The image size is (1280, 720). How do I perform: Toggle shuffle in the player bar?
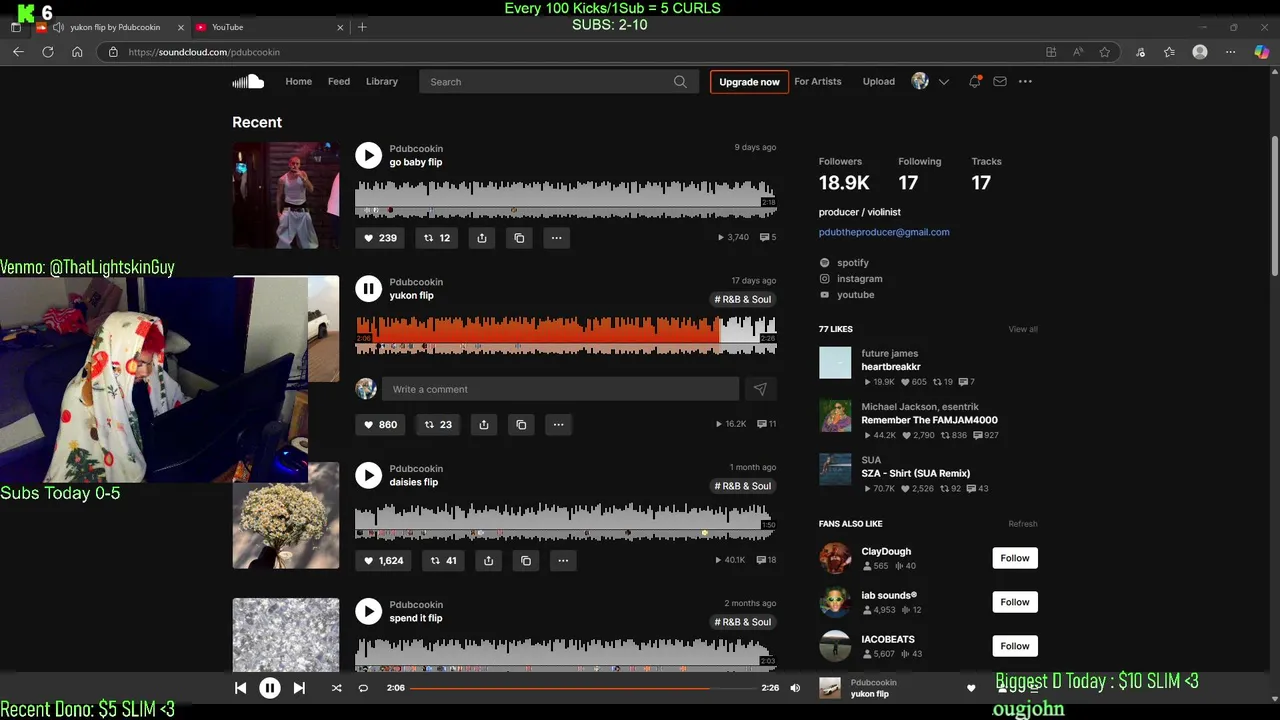[x=336, y=688]
